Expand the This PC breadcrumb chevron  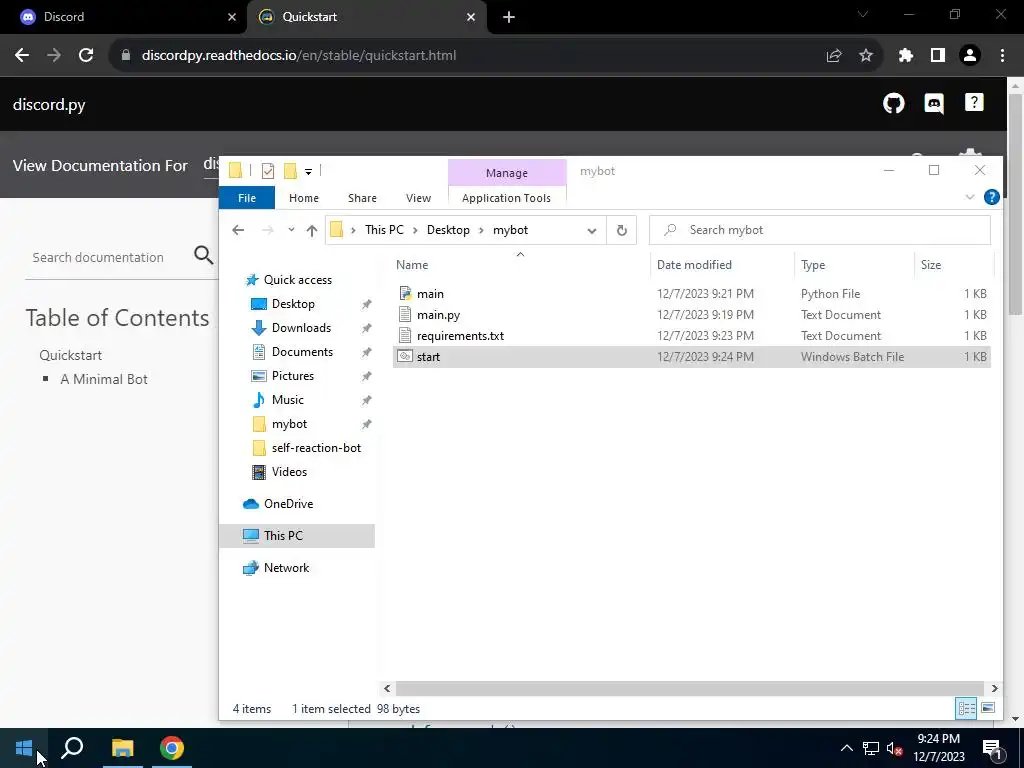coord(415,230)
